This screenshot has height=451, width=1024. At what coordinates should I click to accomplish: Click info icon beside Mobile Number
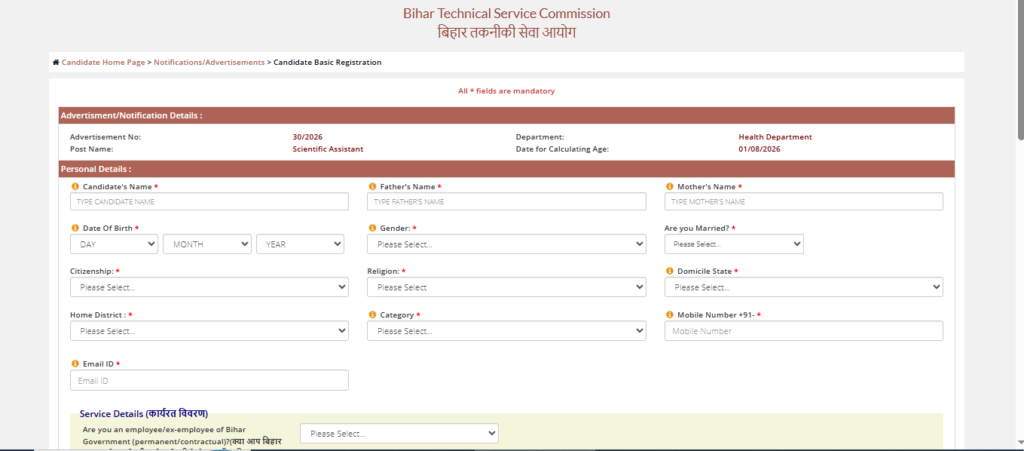tap(669, 315)
